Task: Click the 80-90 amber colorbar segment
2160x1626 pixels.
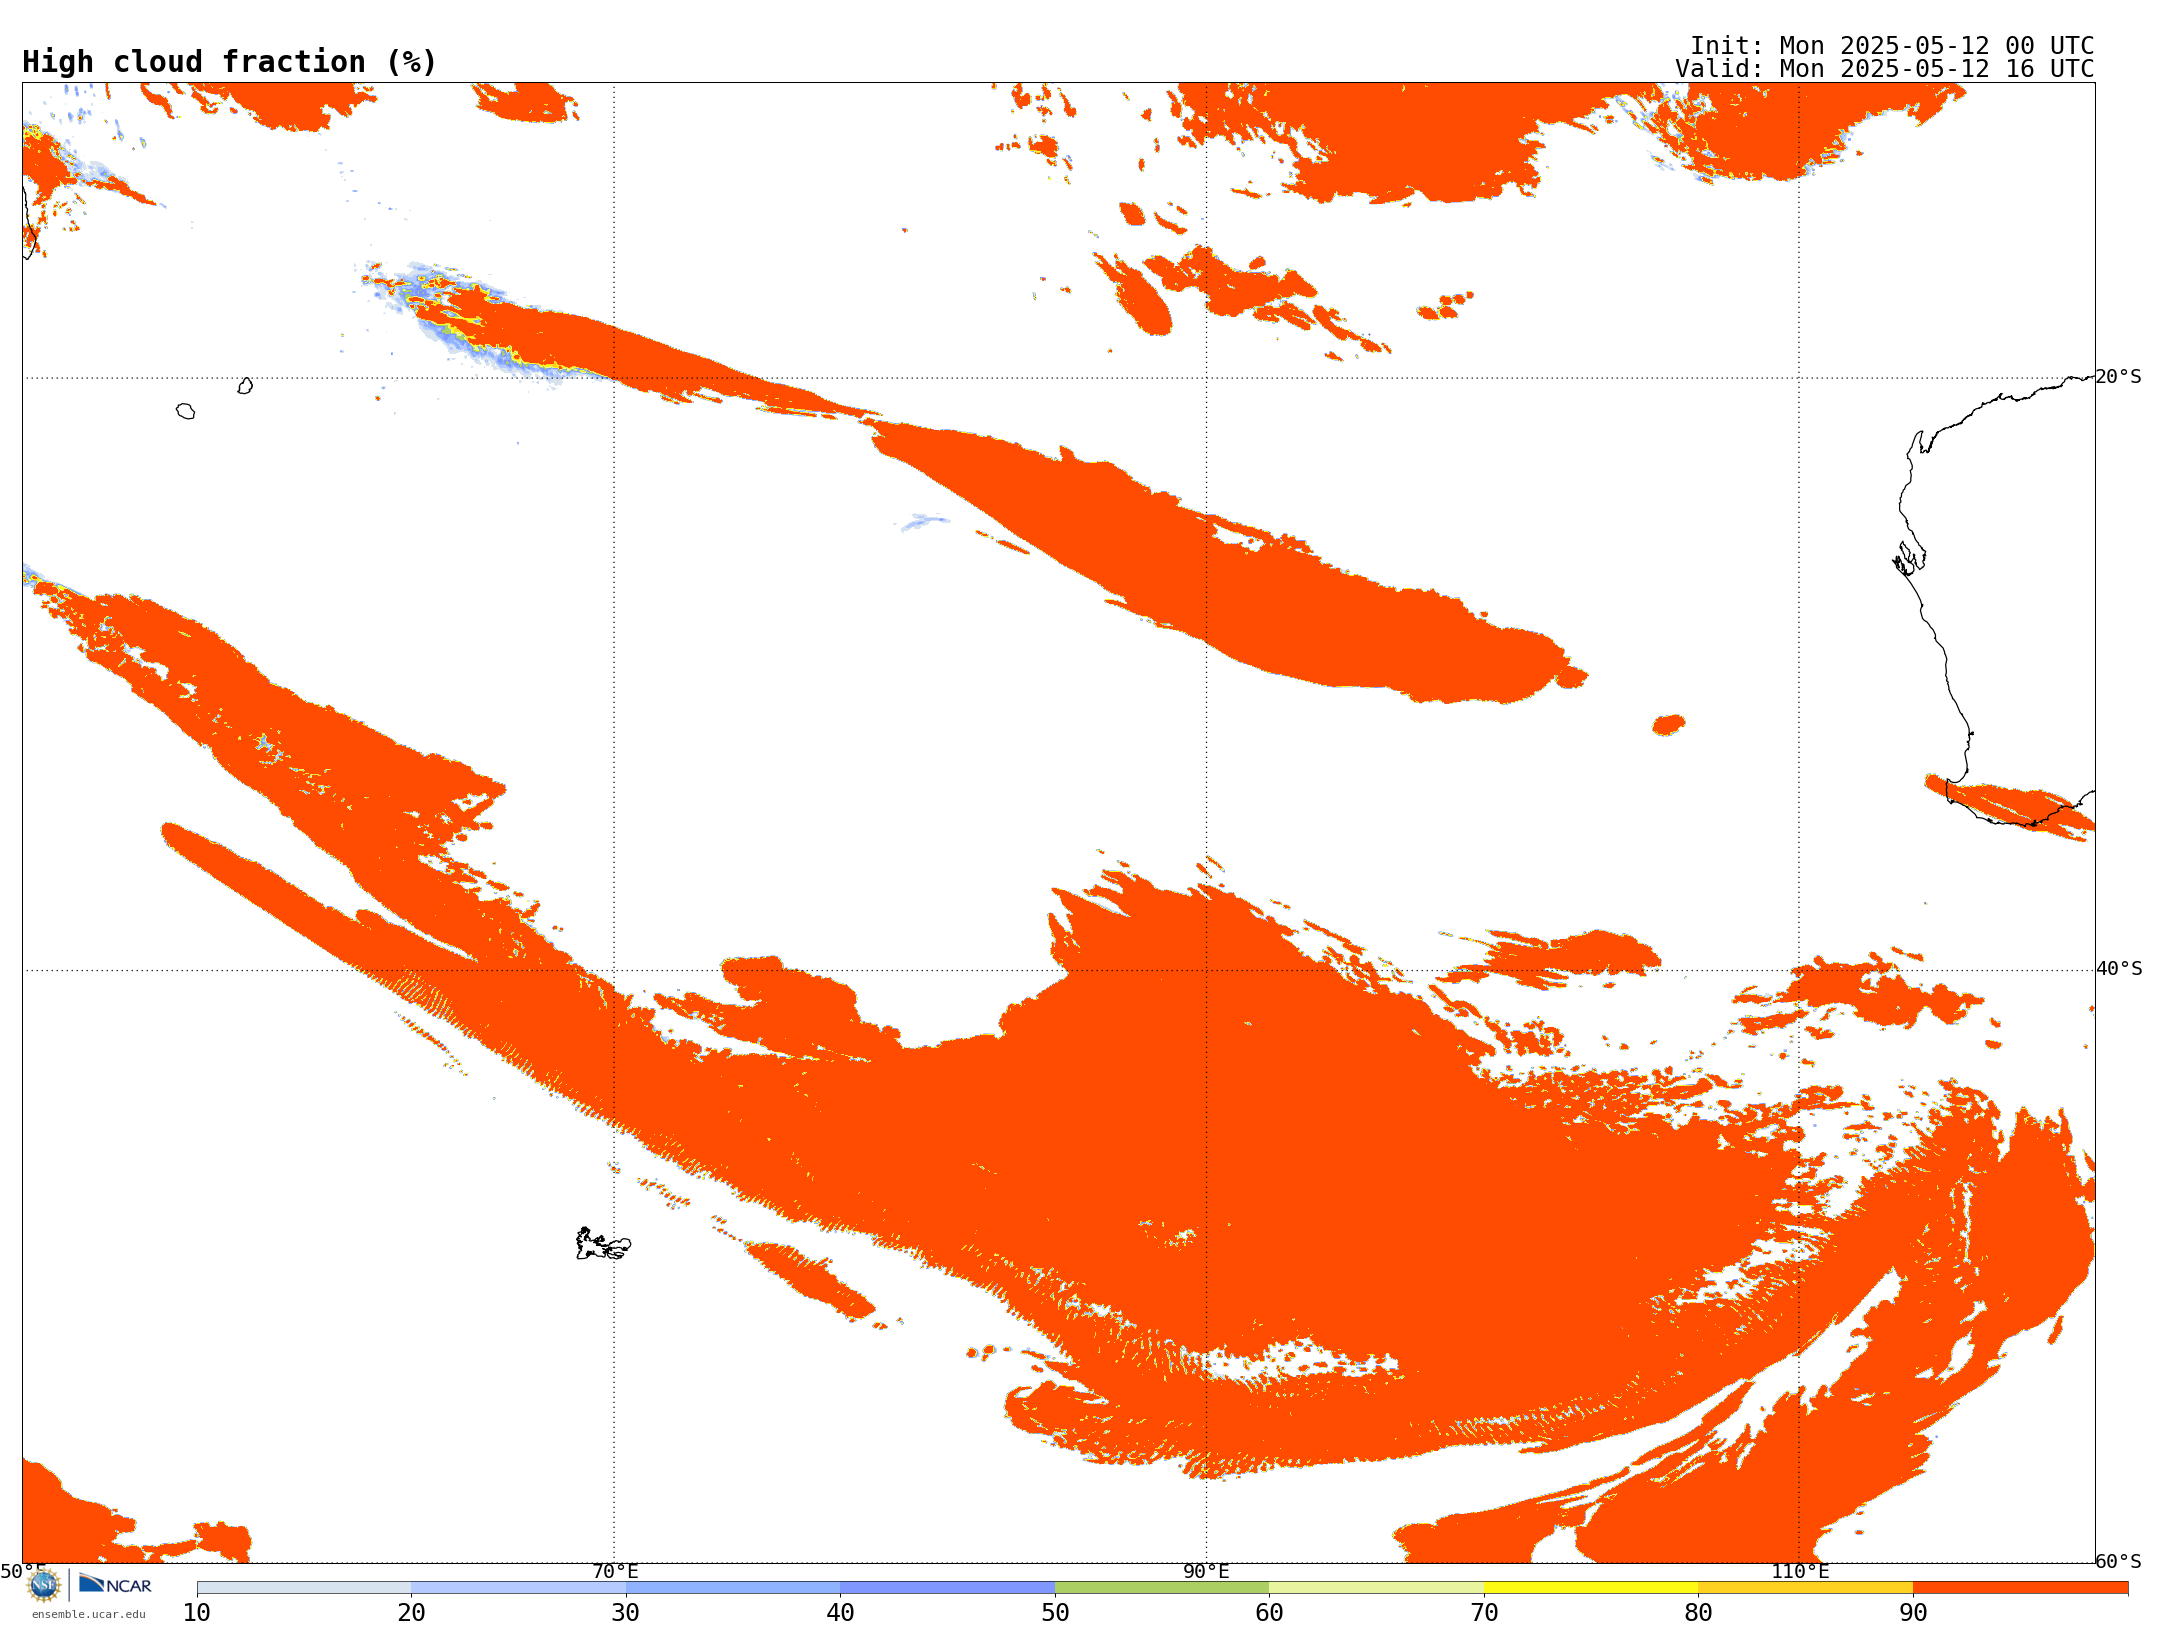Action: [1805, 1588]
